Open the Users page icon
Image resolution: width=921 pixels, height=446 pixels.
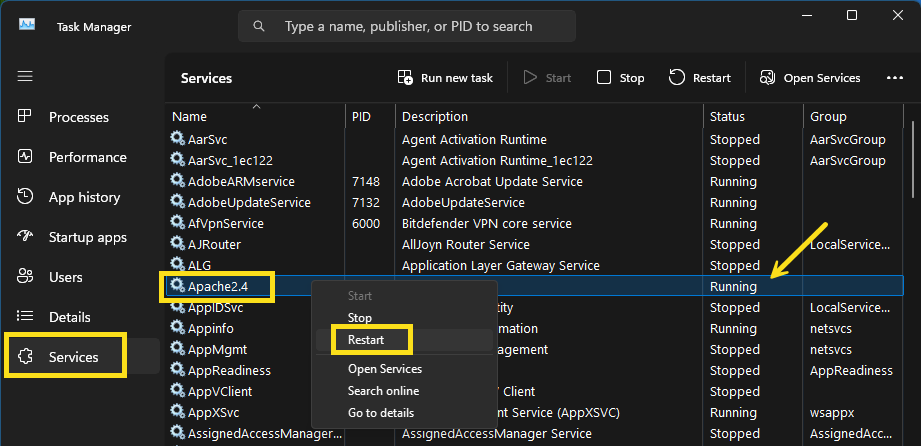[25, 276]
